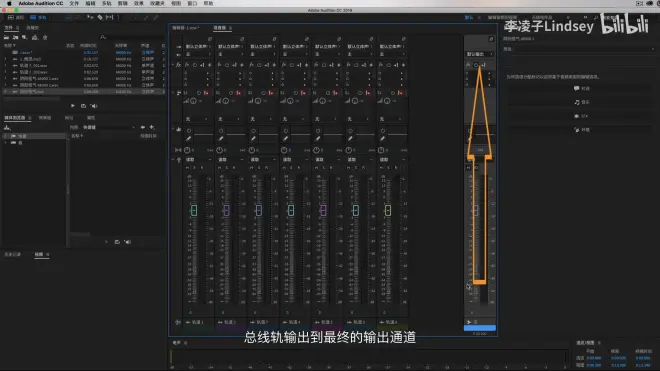Open the 文件 menu in the menu bar

(x=74, y=3)
